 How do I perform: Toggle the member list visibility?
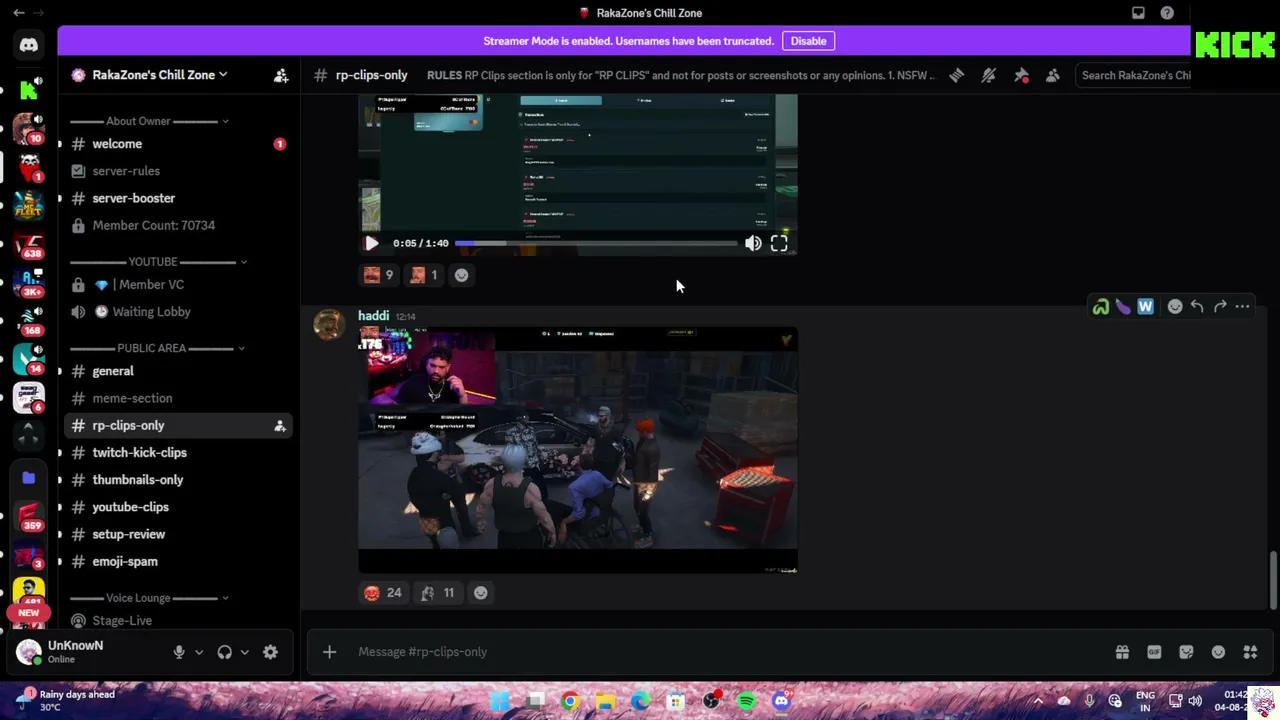coord(1053,75)
